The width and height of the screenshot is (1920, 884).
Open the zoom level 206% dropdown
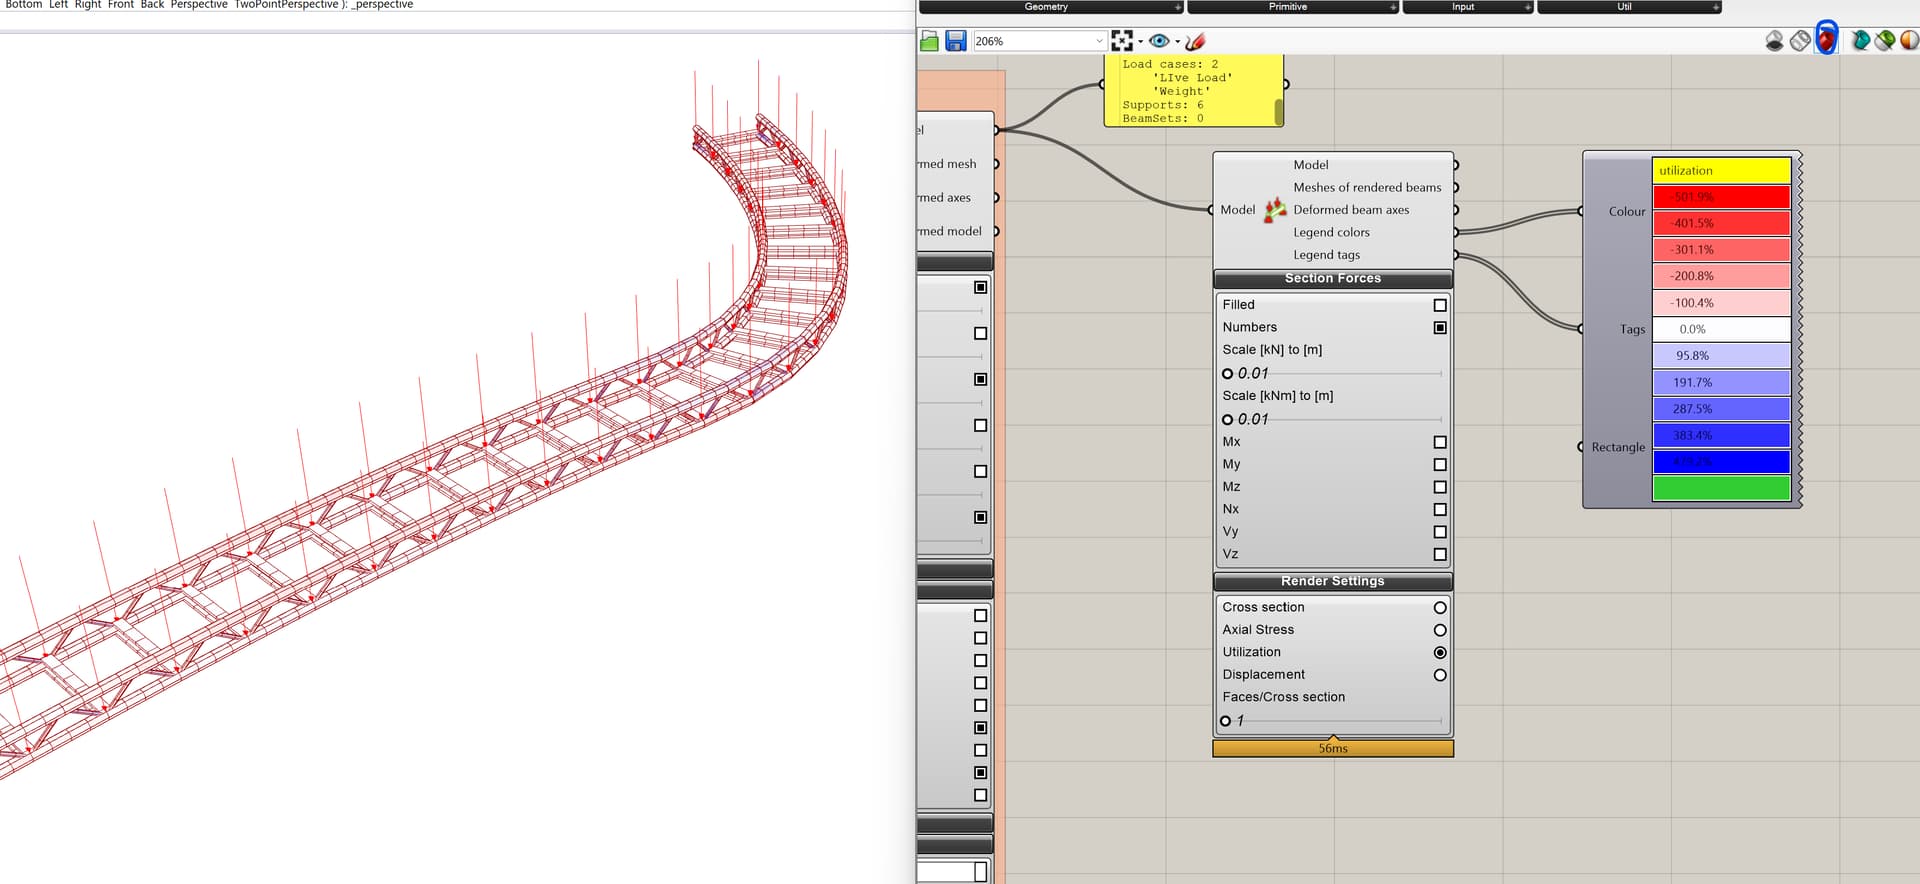point(1099,41)
